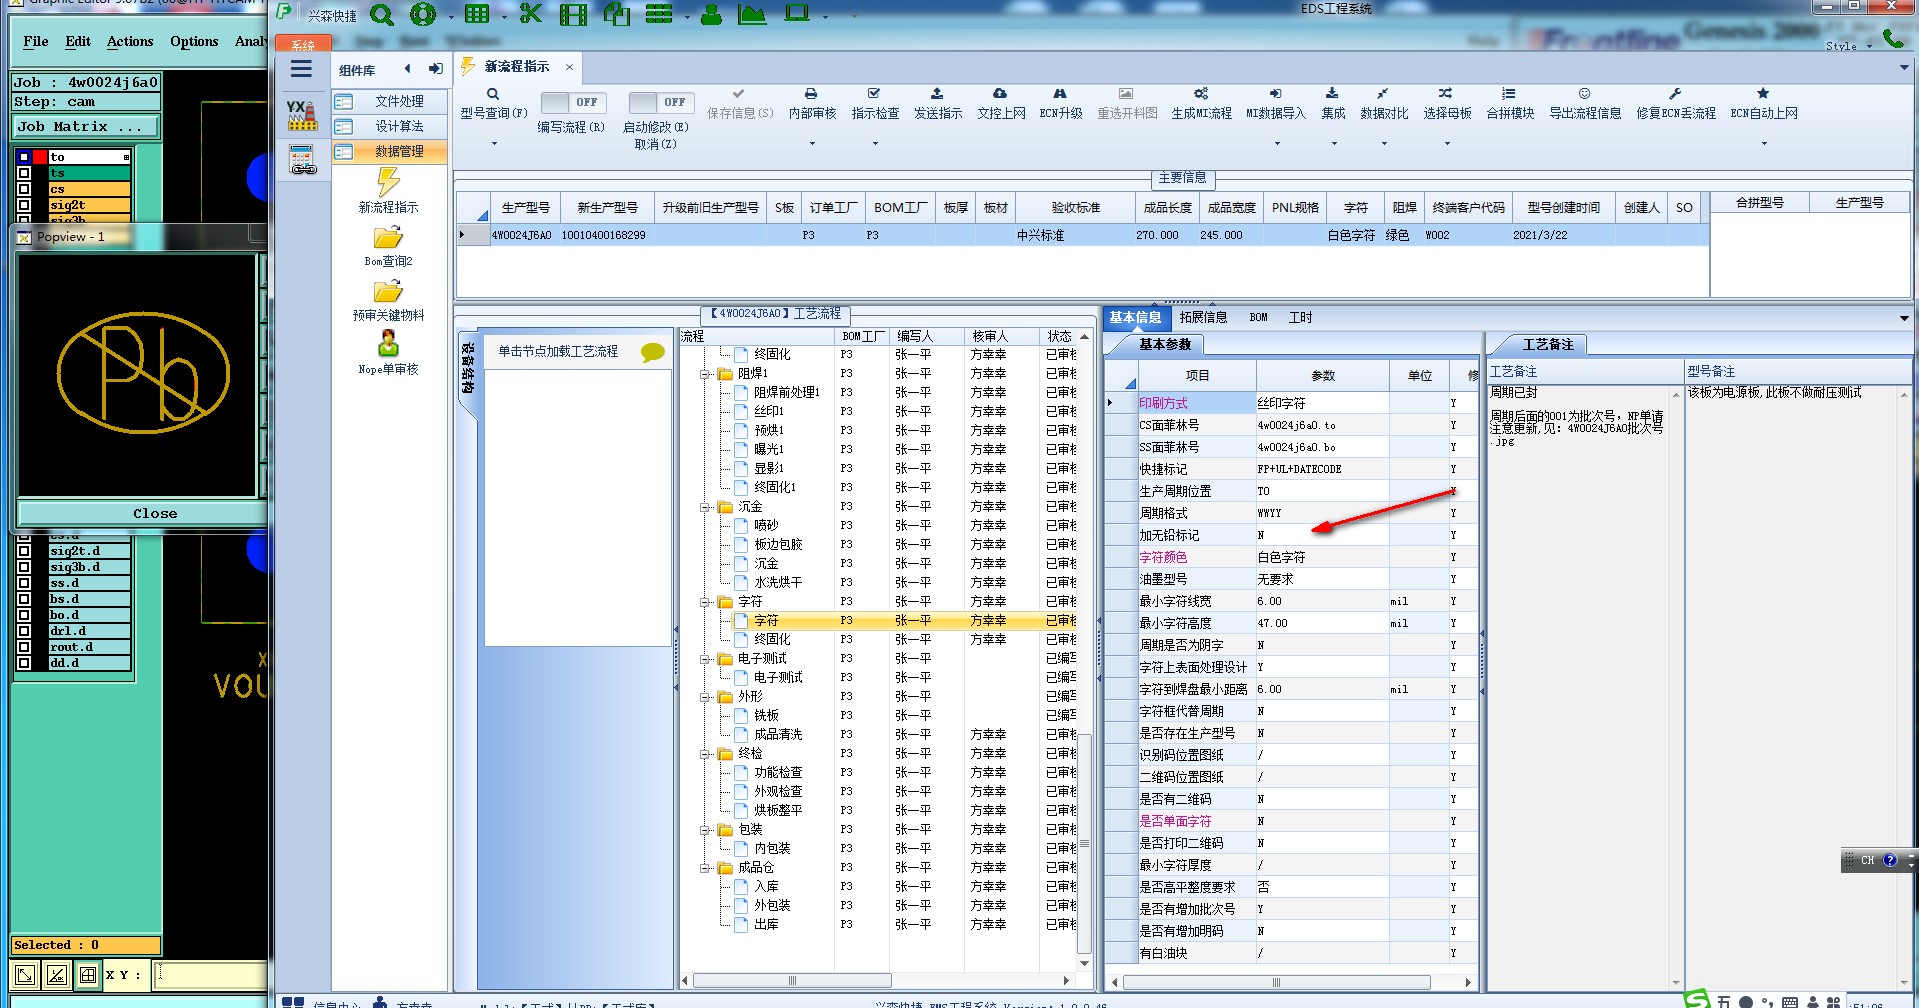This screenshot has width=1919, height=1008.
Task: Collapse the 终检 tree folder
Action: pos(705,754)
